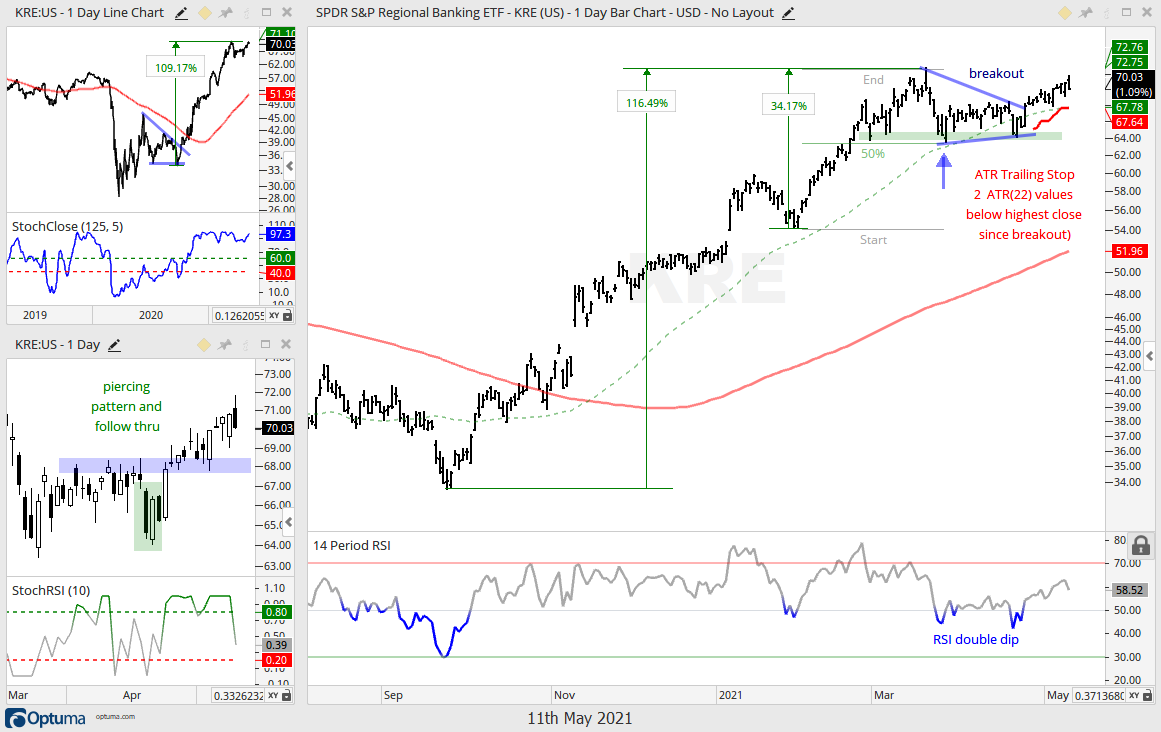Click yellow diamond in main bar chart header
This screenshot has height=732, width=1161.
point(1064,13)
